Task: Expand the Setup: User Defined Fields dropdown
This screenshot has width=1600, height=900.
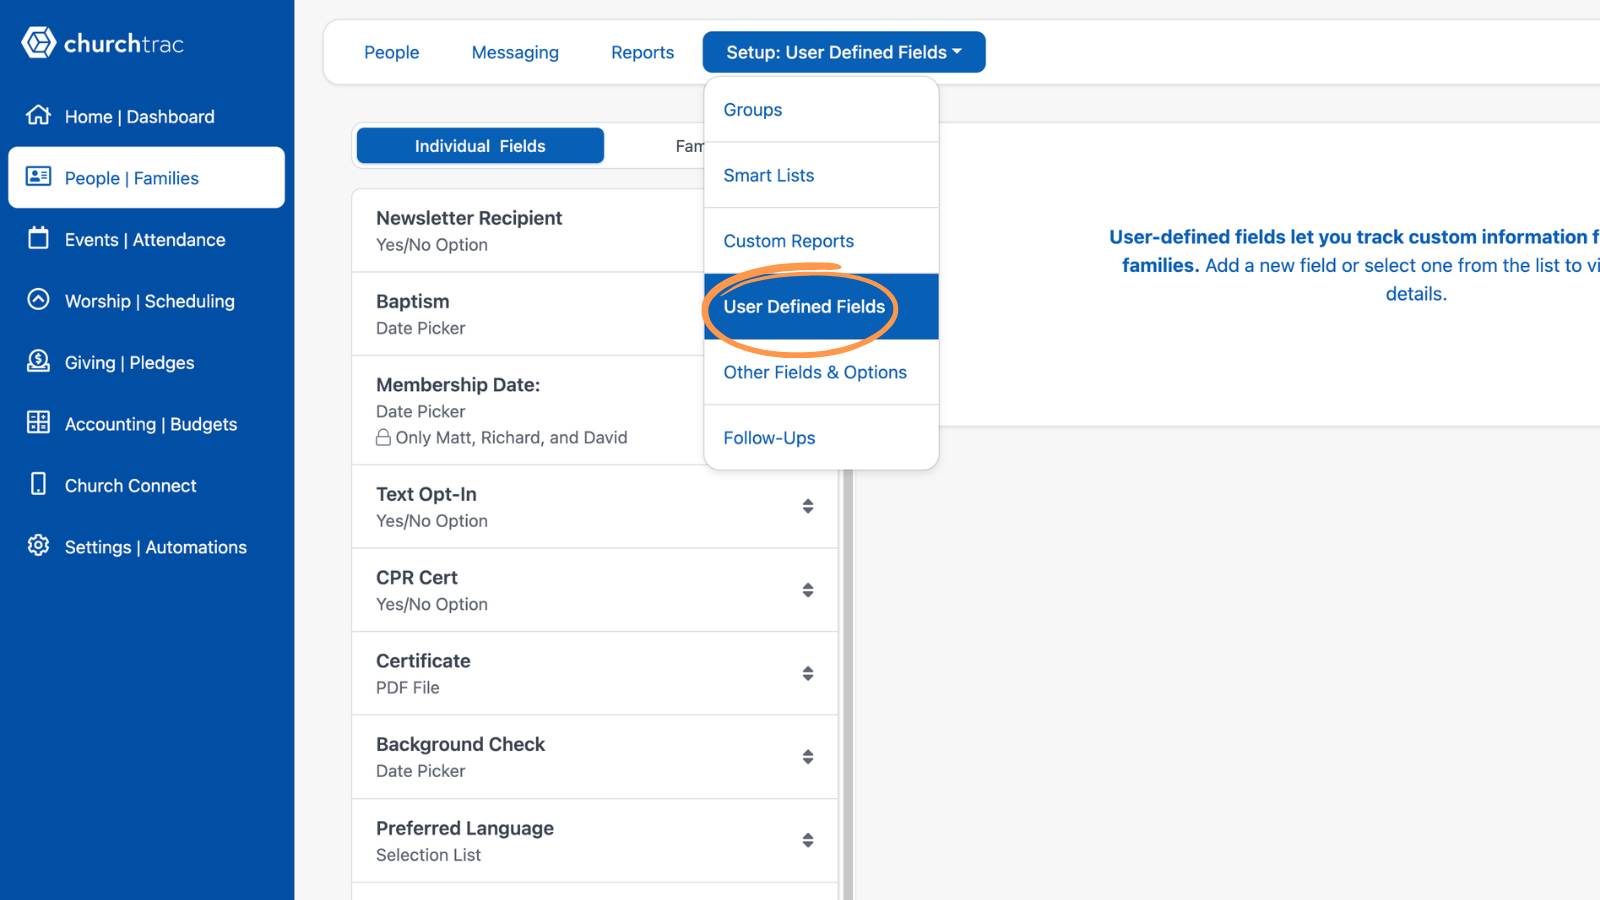Action: (844, 52)
